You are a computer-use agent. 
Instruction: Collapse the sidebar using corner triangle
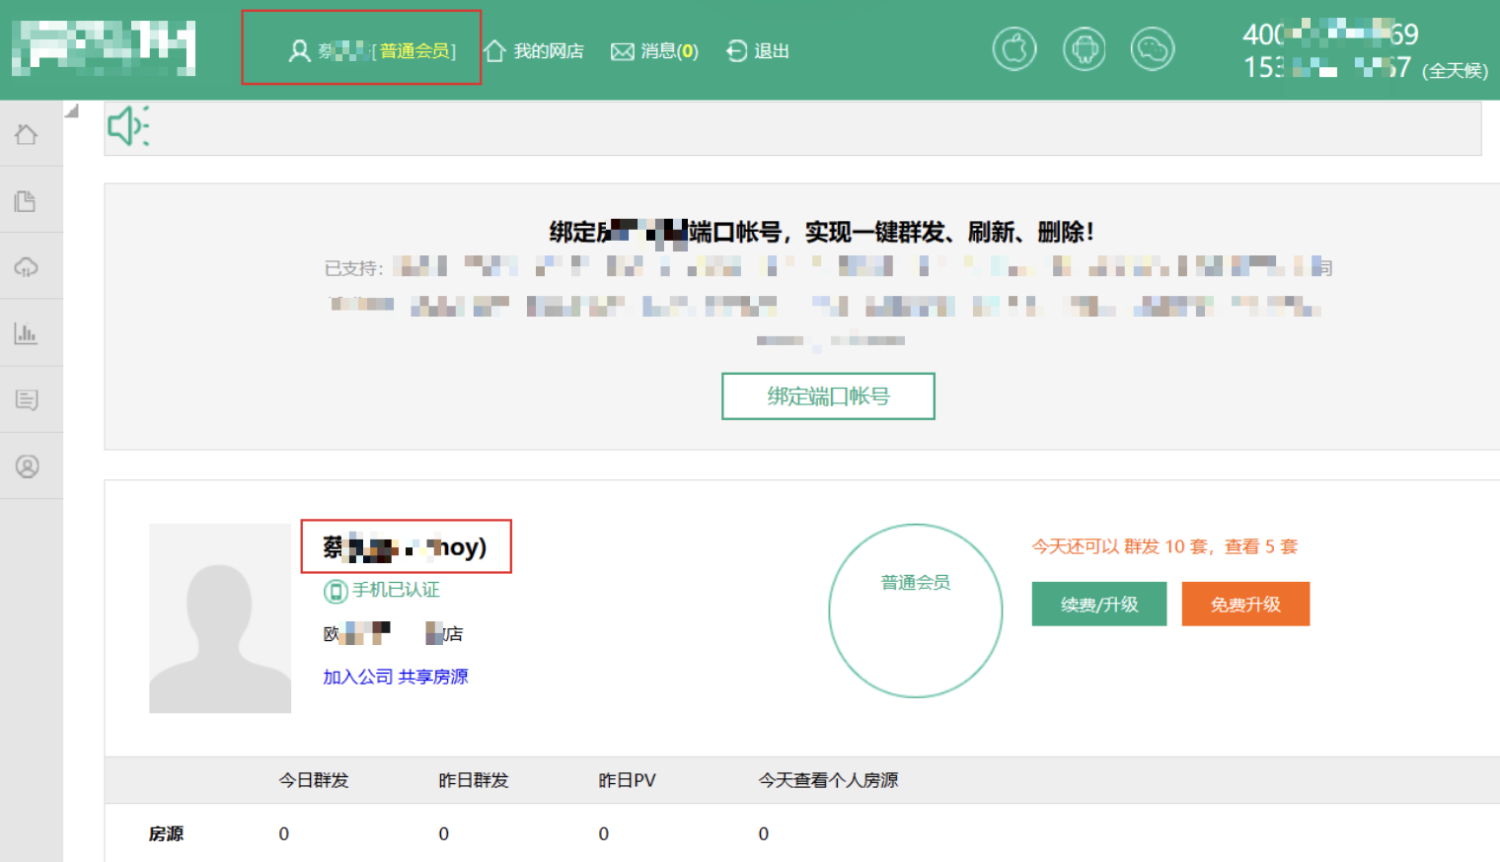(72, 112)
